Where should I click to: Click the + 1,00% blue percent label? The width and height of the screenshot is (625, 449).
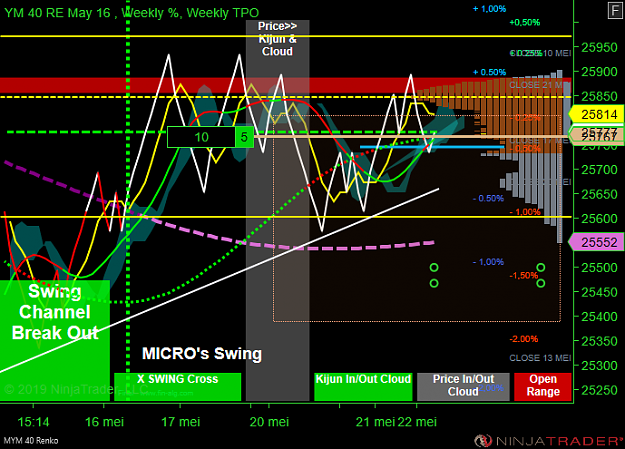pyautogui.click(x=489, y=9)
